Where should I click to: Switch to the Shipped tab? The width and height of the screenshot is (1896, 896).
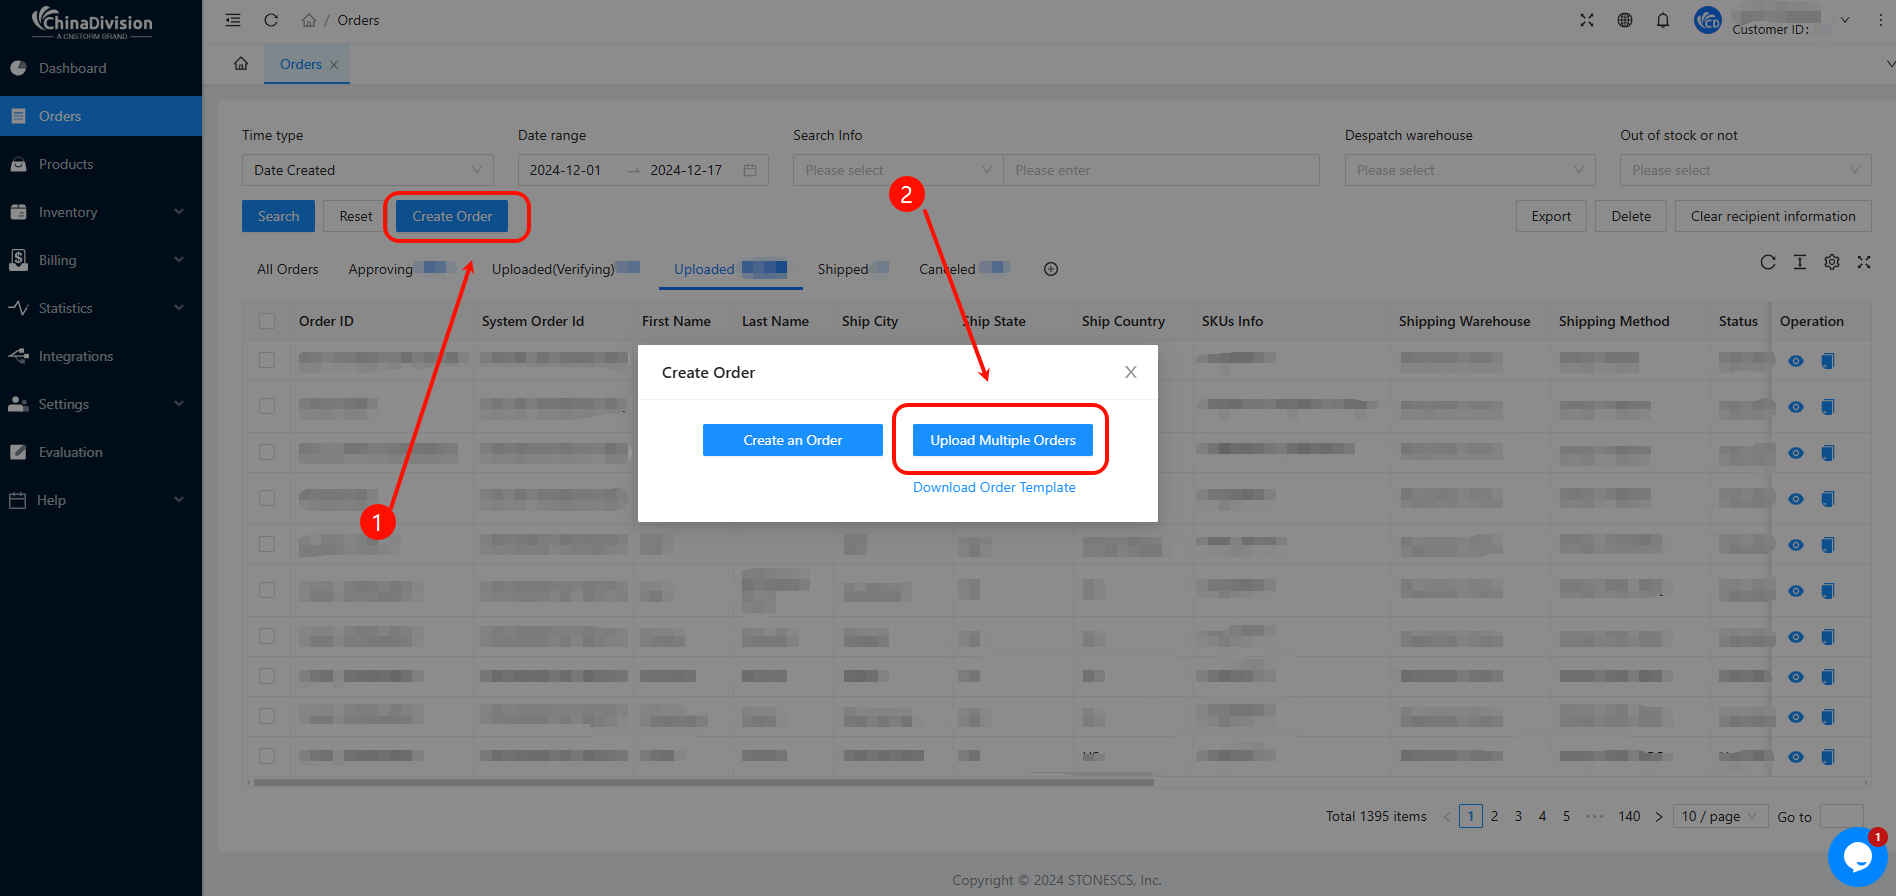843,269
